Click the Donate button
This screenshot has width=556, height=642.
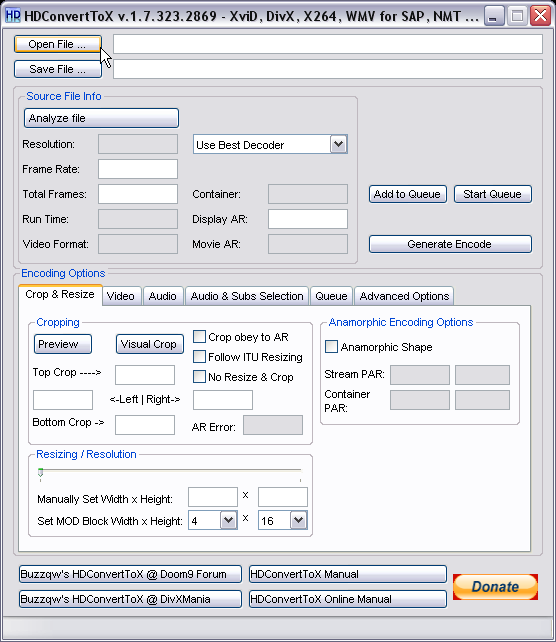(x=495, y=587)
